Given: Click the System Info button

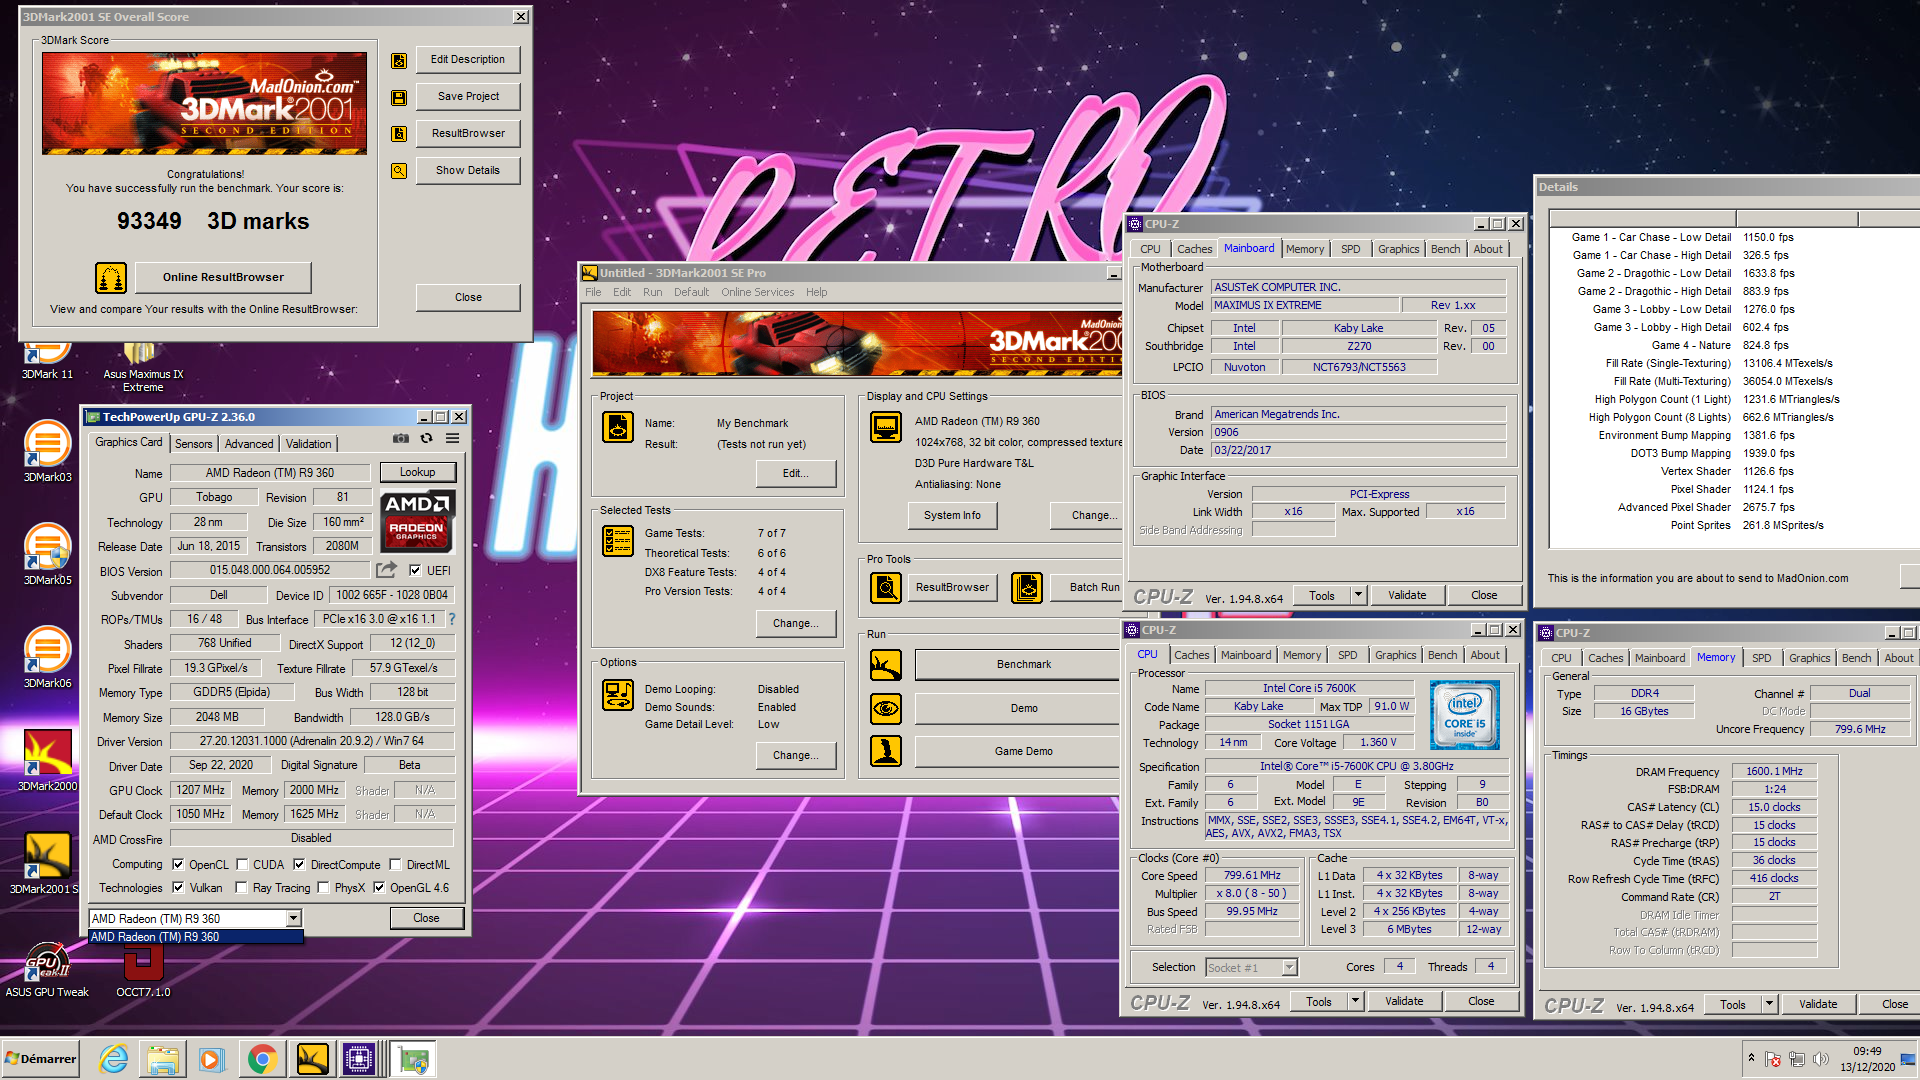Looking at the screenshot, I should pos(952,515).
